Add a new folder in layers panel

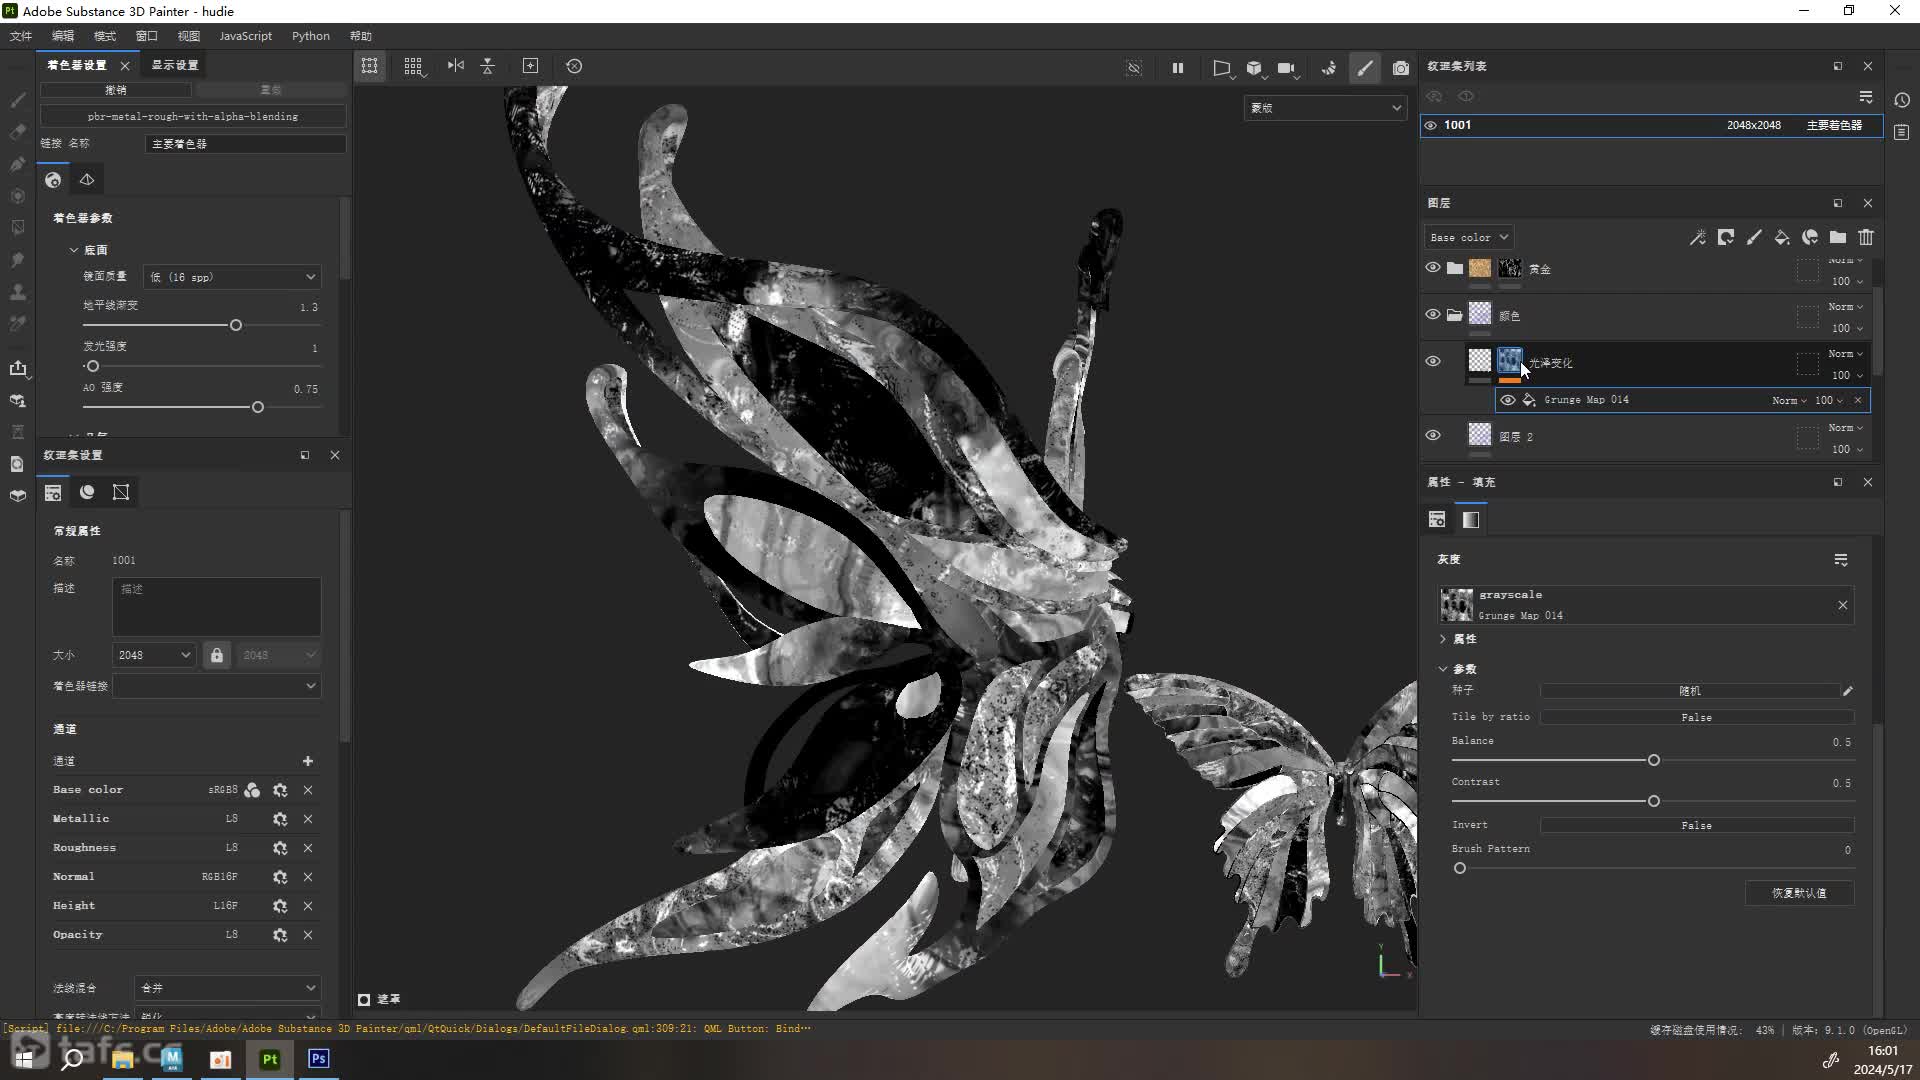tap(1838, 238)
